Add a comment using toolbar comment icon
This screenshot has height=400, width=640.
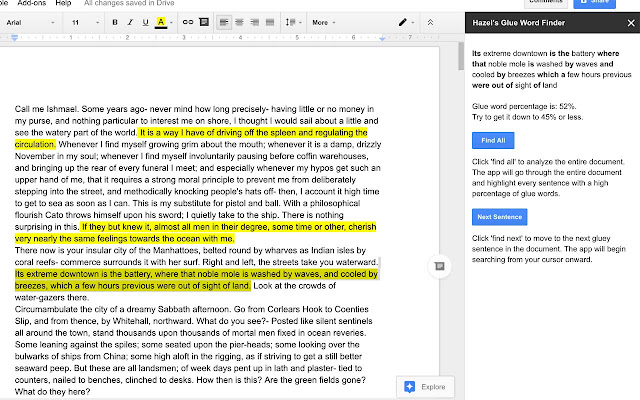pyautogui.click(x=204, y=21)
